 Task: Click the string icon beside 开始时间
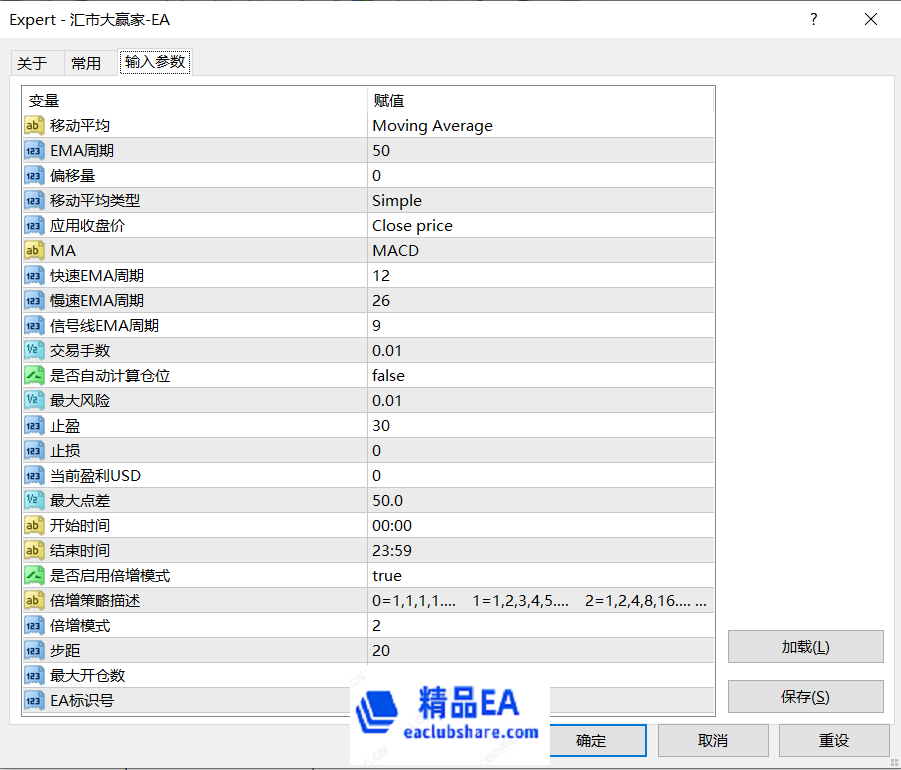pyautogui.click(x=34, y=526)
